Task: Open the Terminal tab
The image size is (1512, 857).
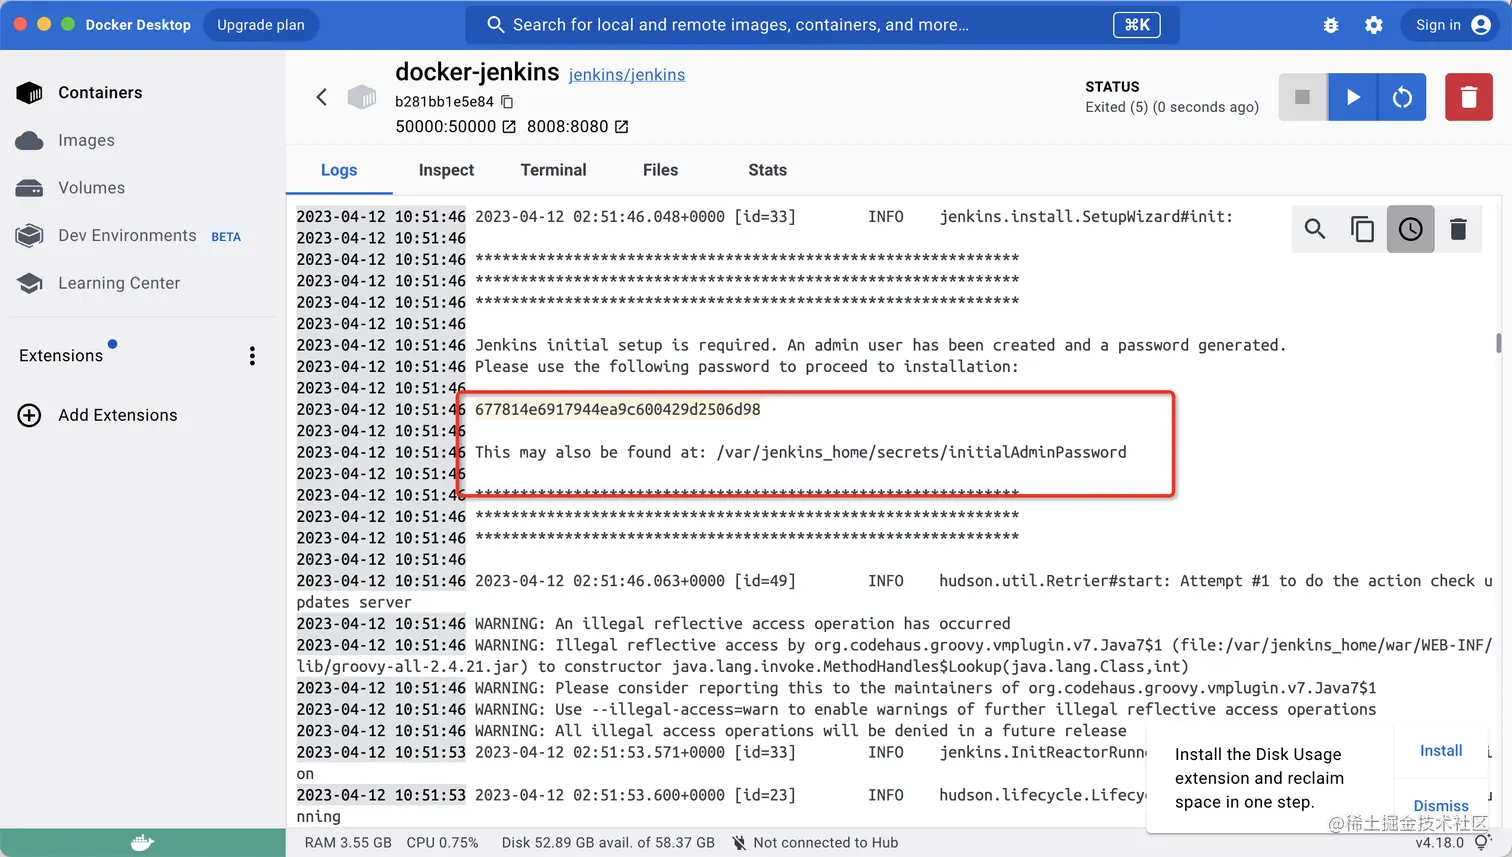Action: click(553, 170)
